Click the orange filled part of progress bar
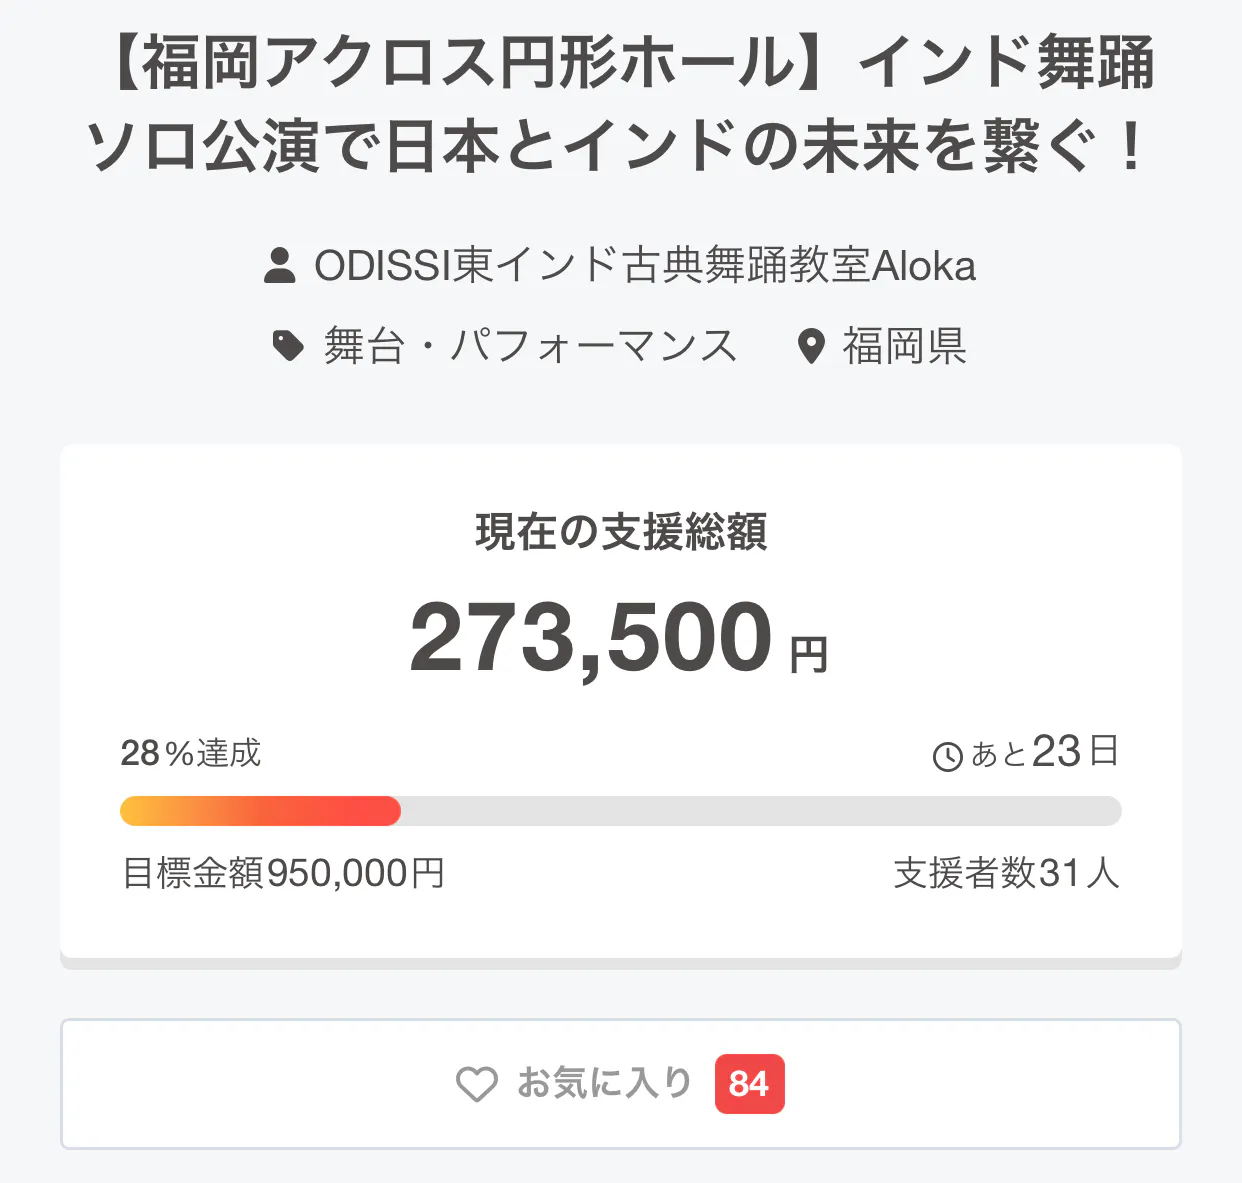1242x1183 pixels. pos(260,811)
